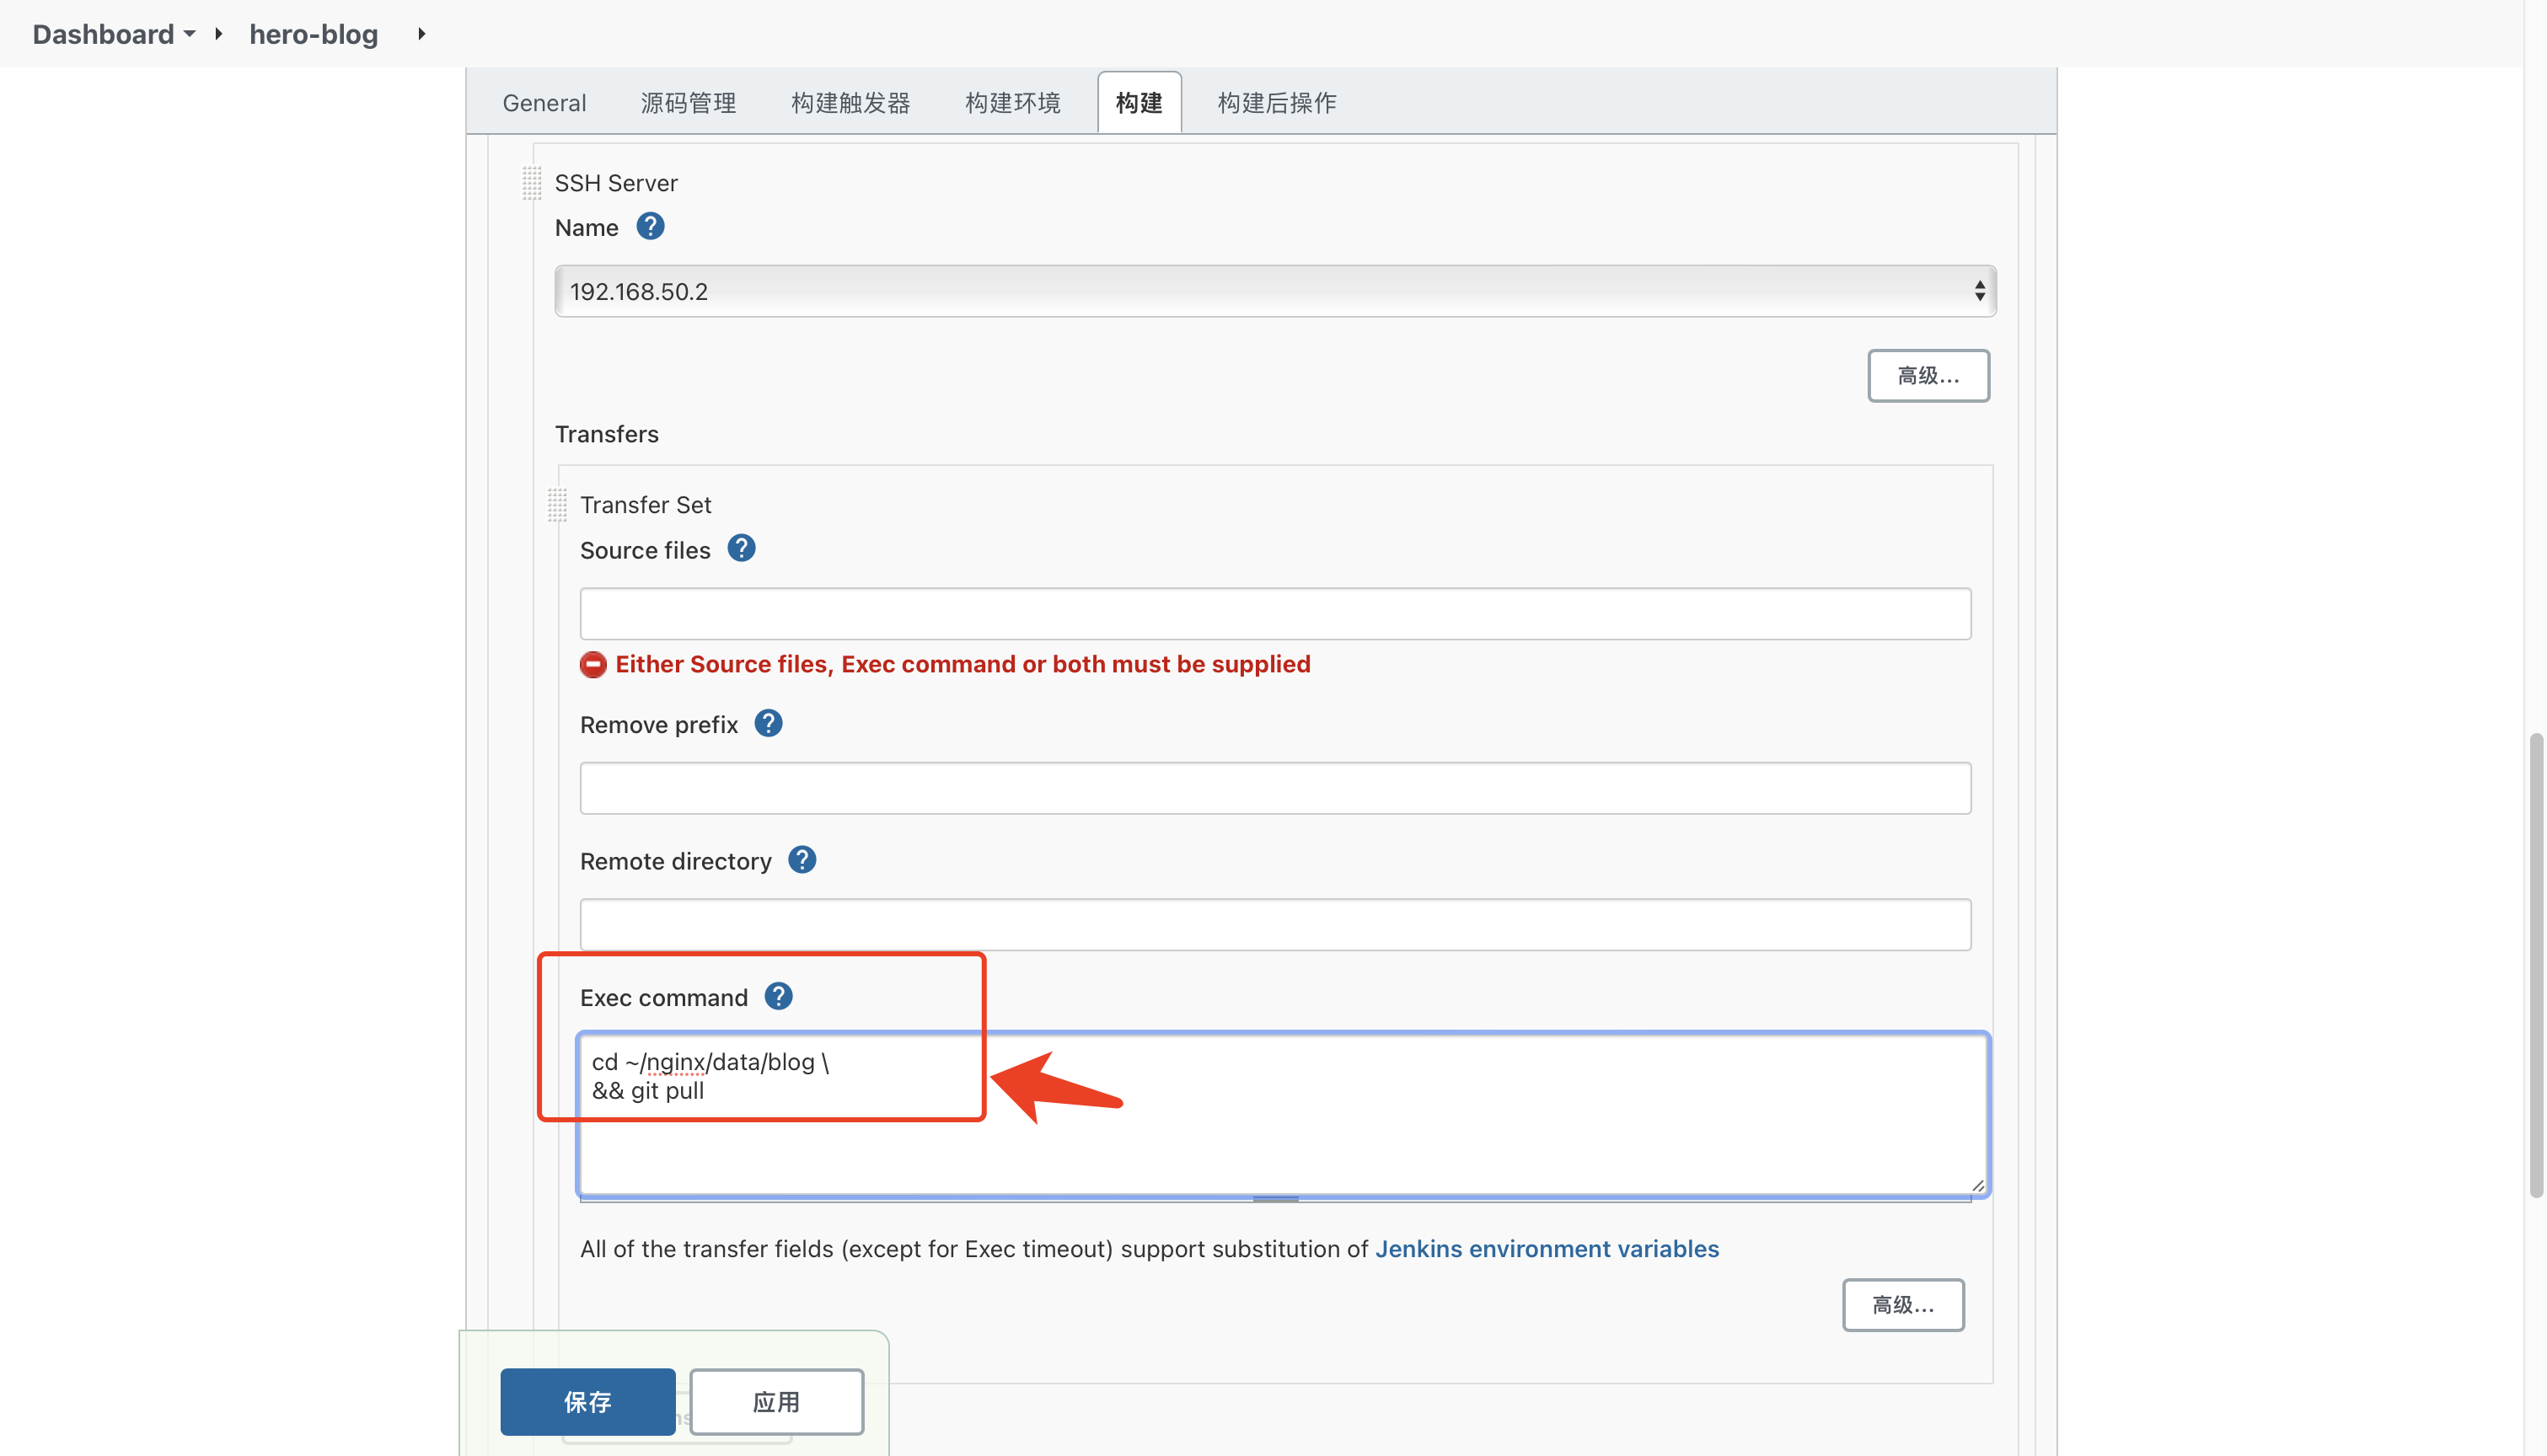Open the Jenkins environment variables link

(x=1546, y=1249)
